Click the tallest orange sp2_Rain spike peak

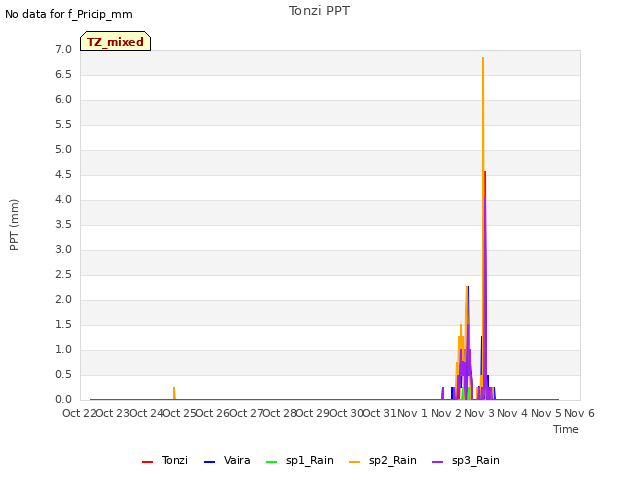point(483,58)
